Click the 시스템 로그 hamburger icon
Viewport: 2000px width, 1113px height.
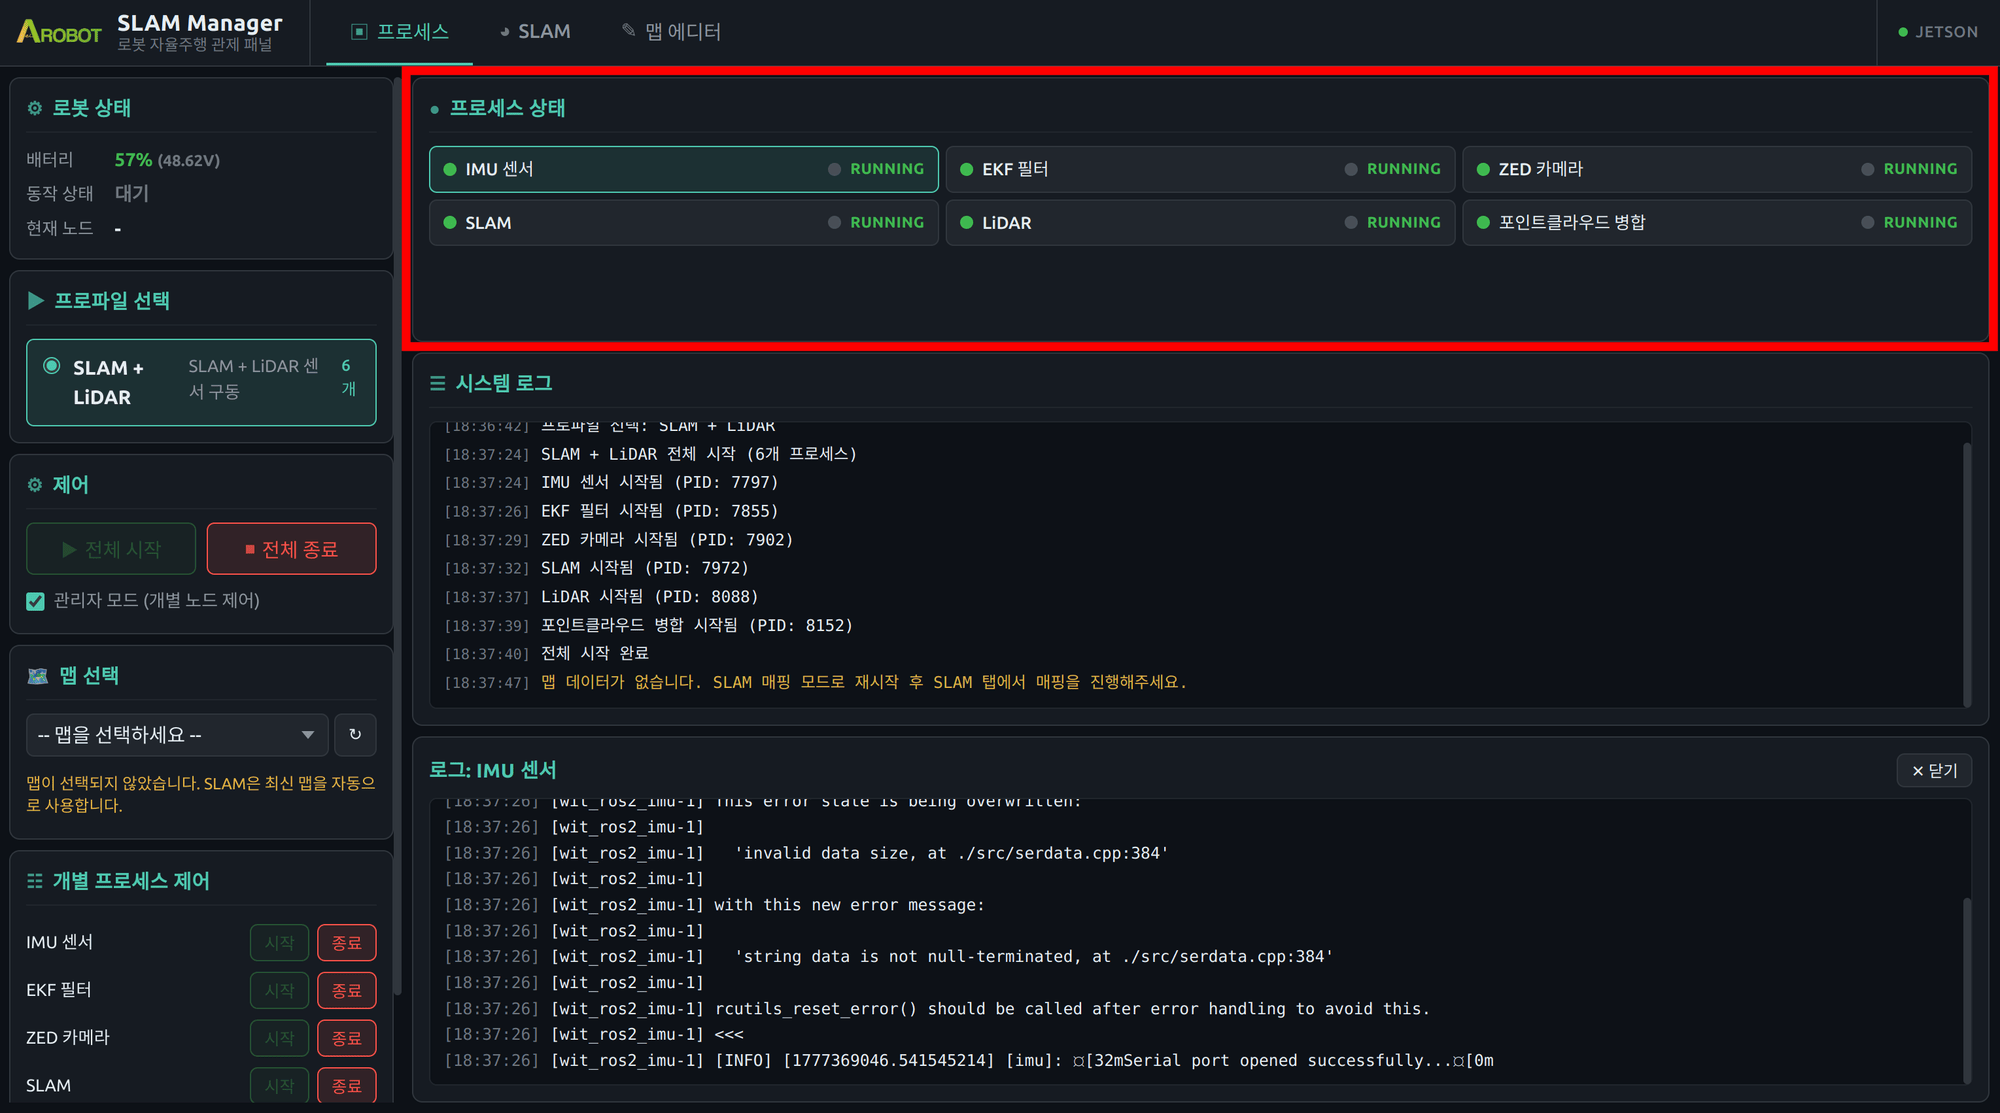[x=438, y=383]
